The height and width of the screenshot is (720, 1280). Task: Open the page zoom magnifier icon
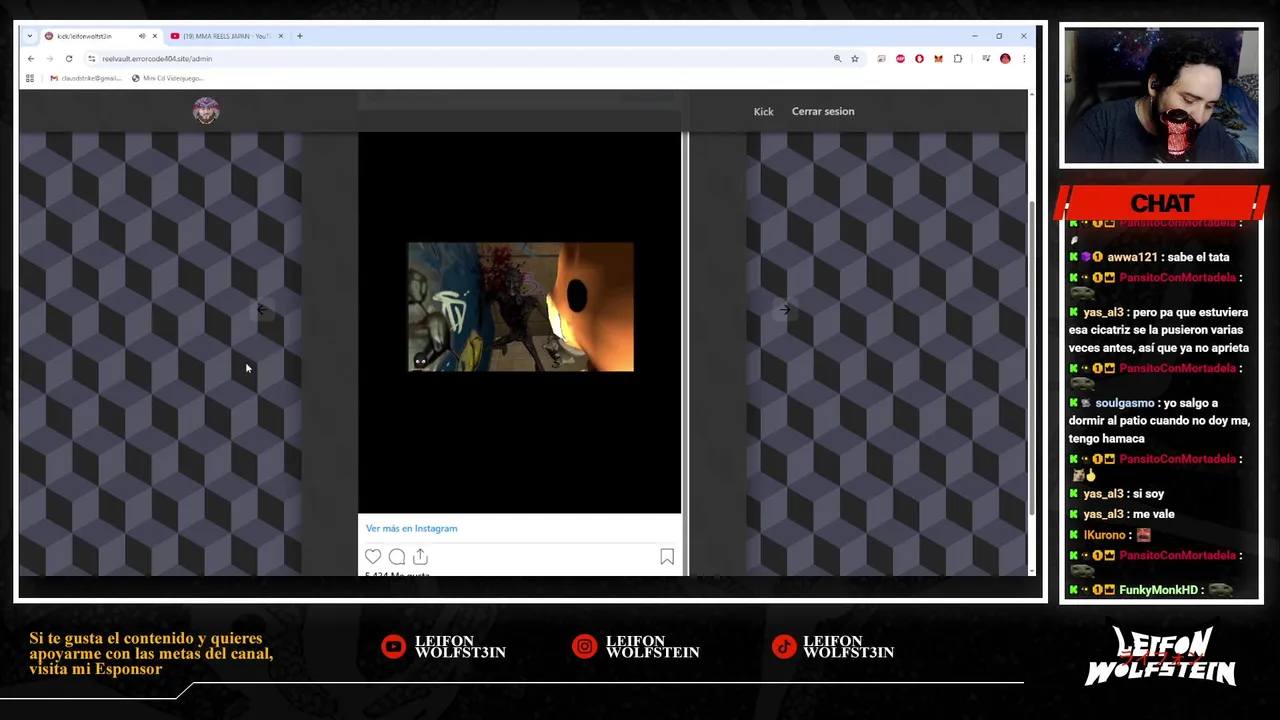pos(837,59)
